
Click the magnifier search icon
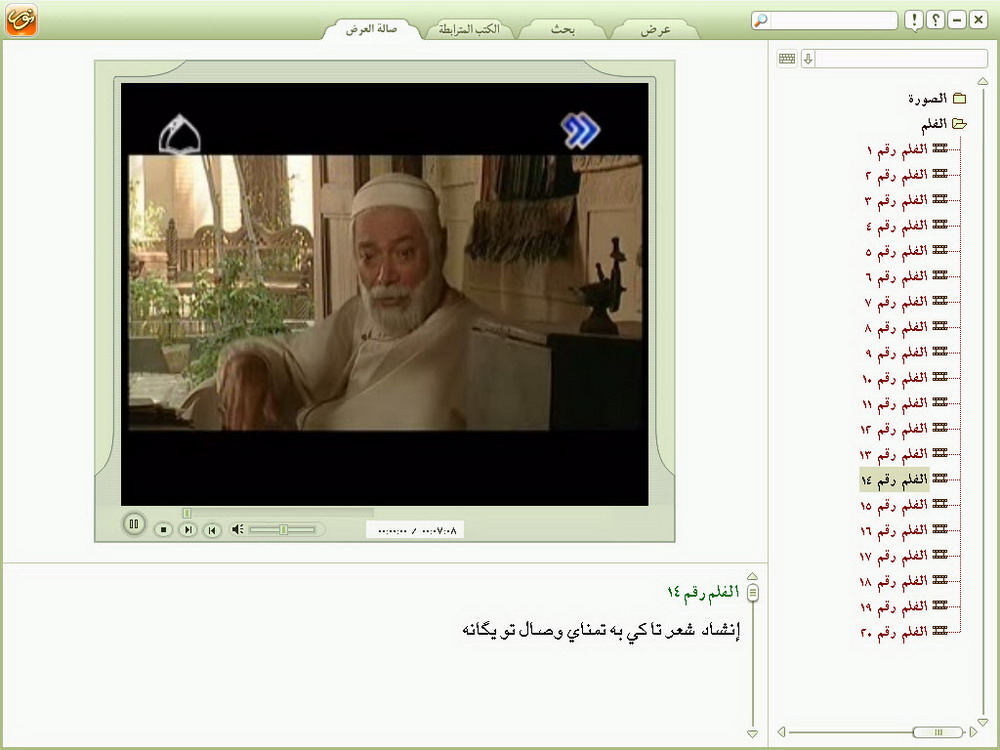760,20
